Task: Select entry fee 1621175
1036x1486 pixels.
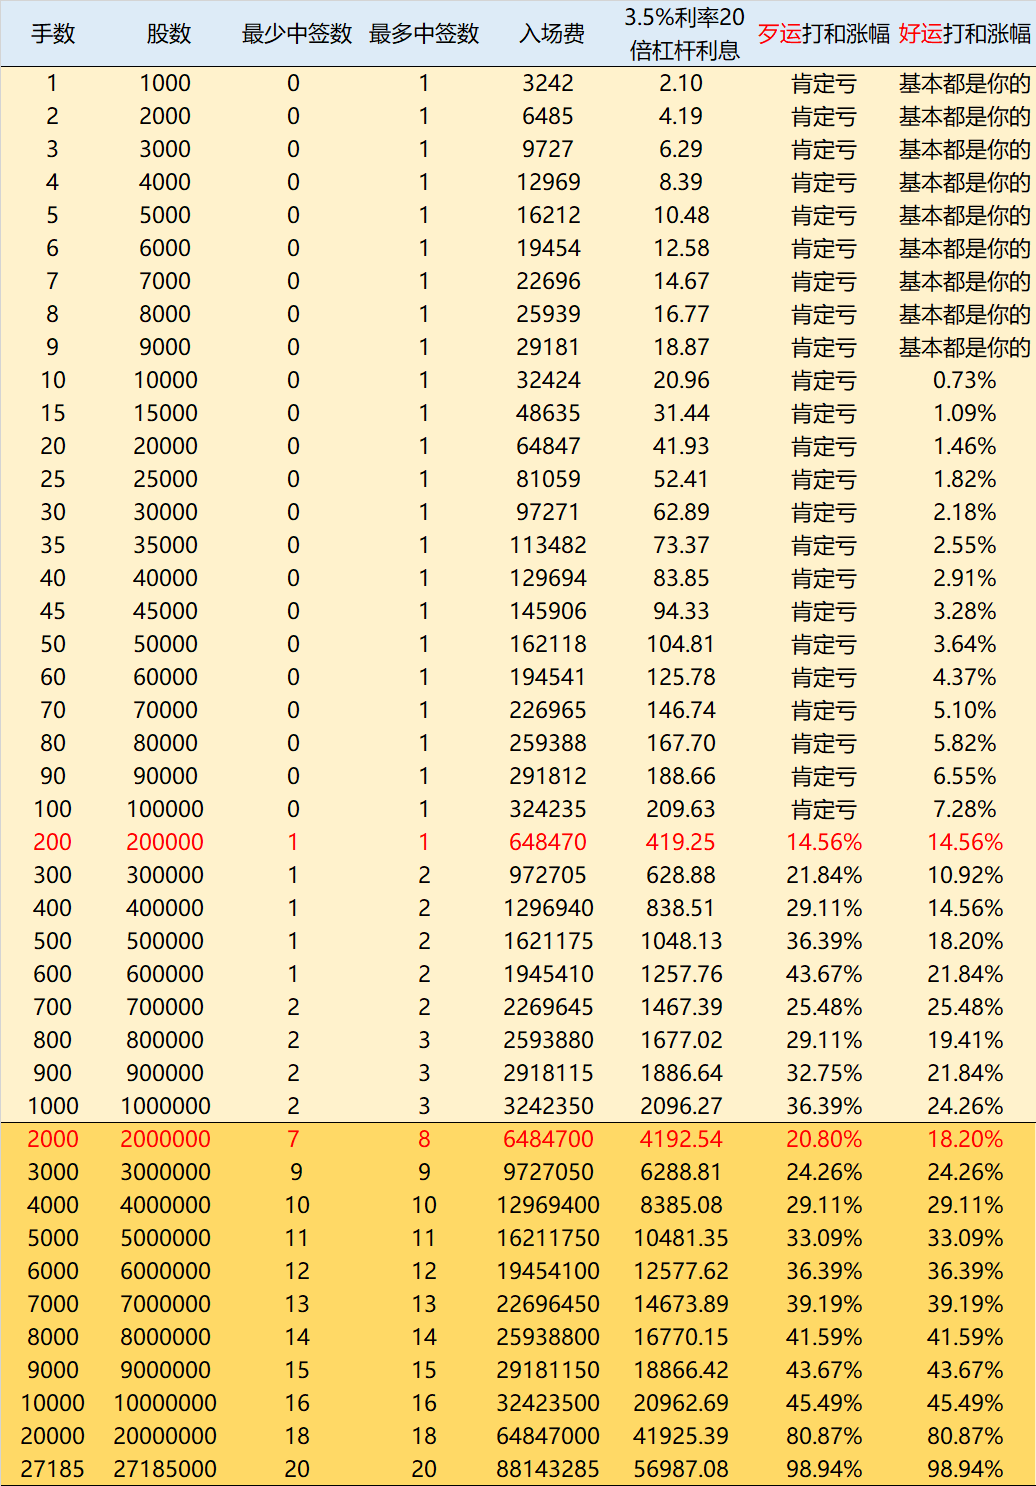Action: click(548, 941)
